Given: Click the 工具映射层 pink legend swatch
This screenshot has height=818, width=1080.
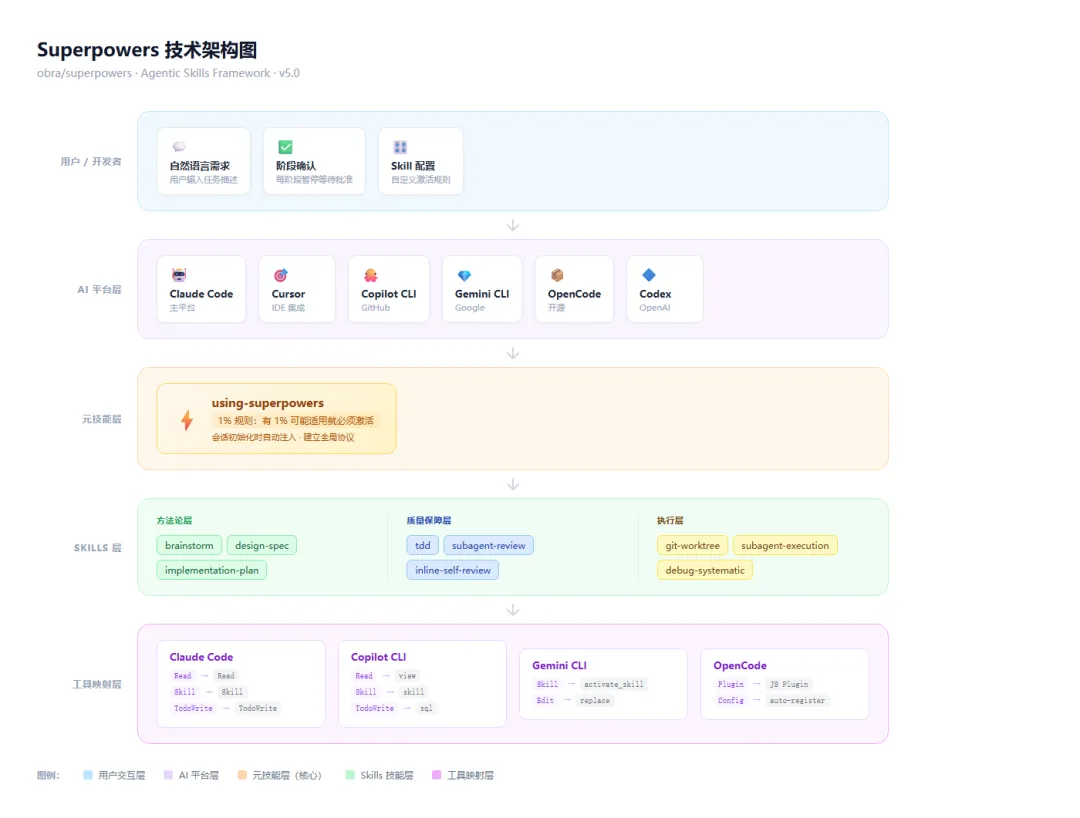Looking at the screenshot, I should (436, 775).
